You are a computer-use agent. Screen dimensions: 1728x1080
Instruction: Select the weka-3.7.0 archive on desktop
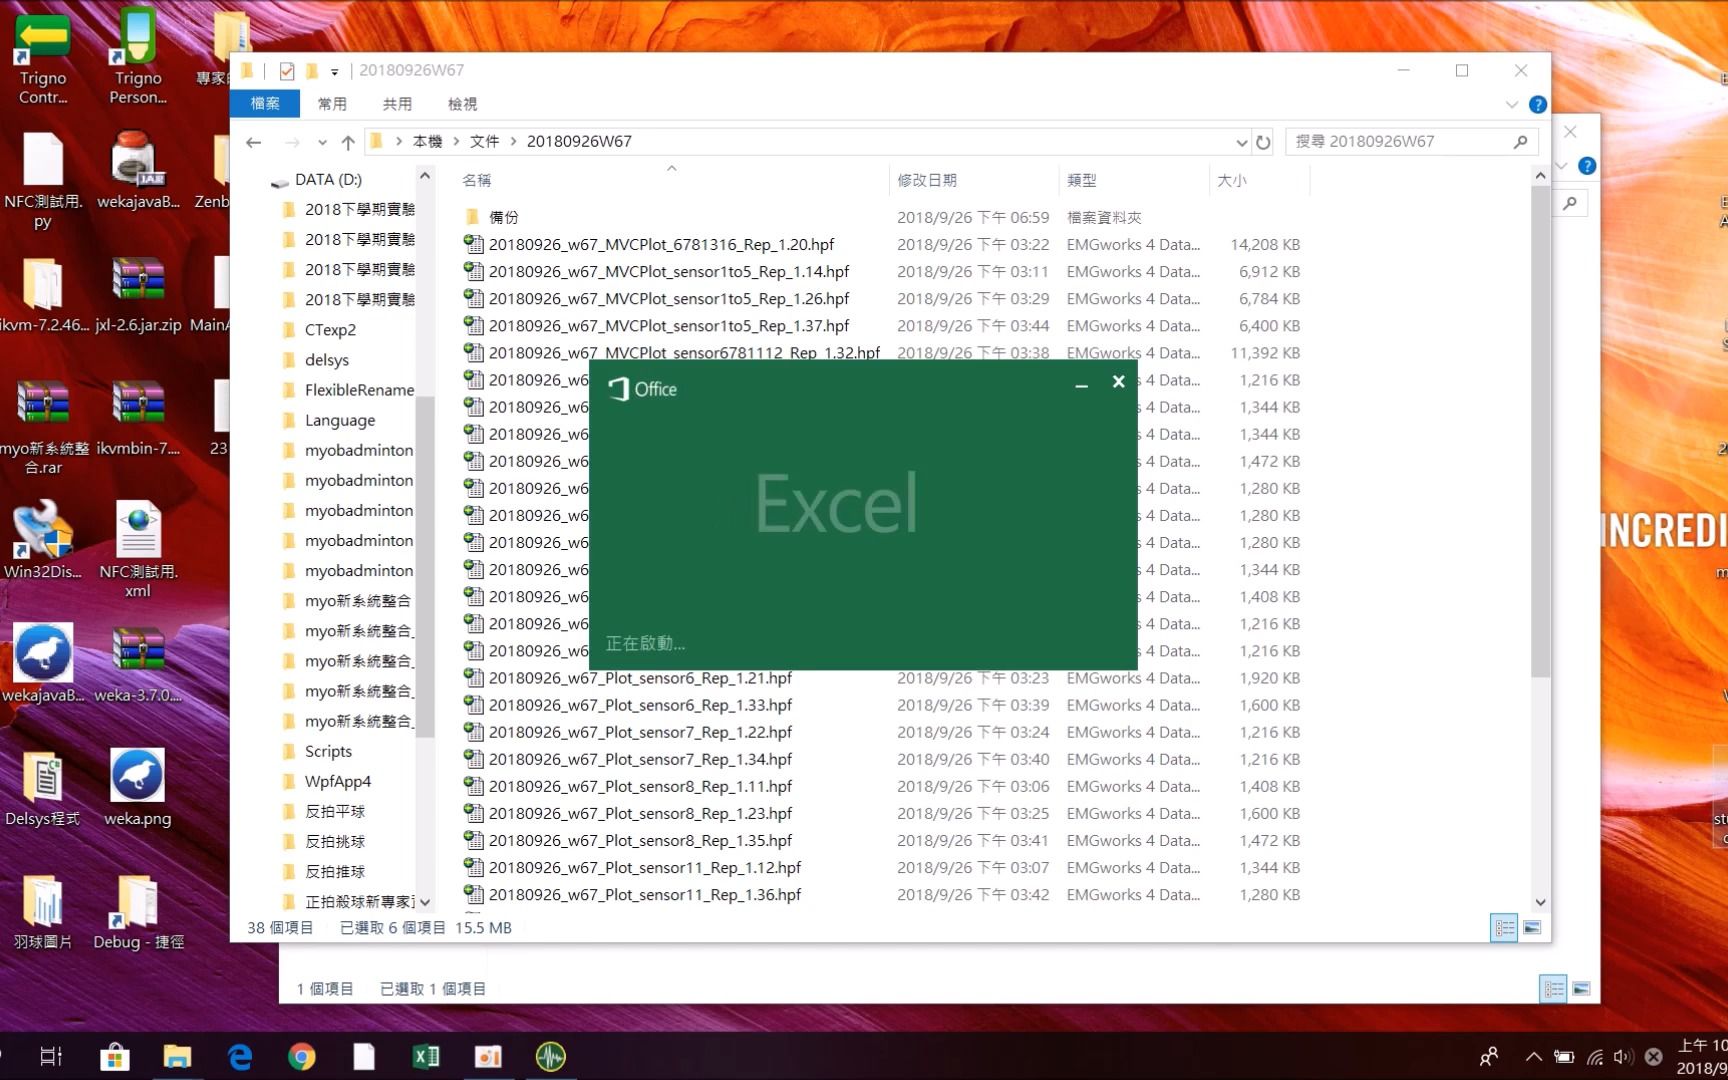[138, 664]
